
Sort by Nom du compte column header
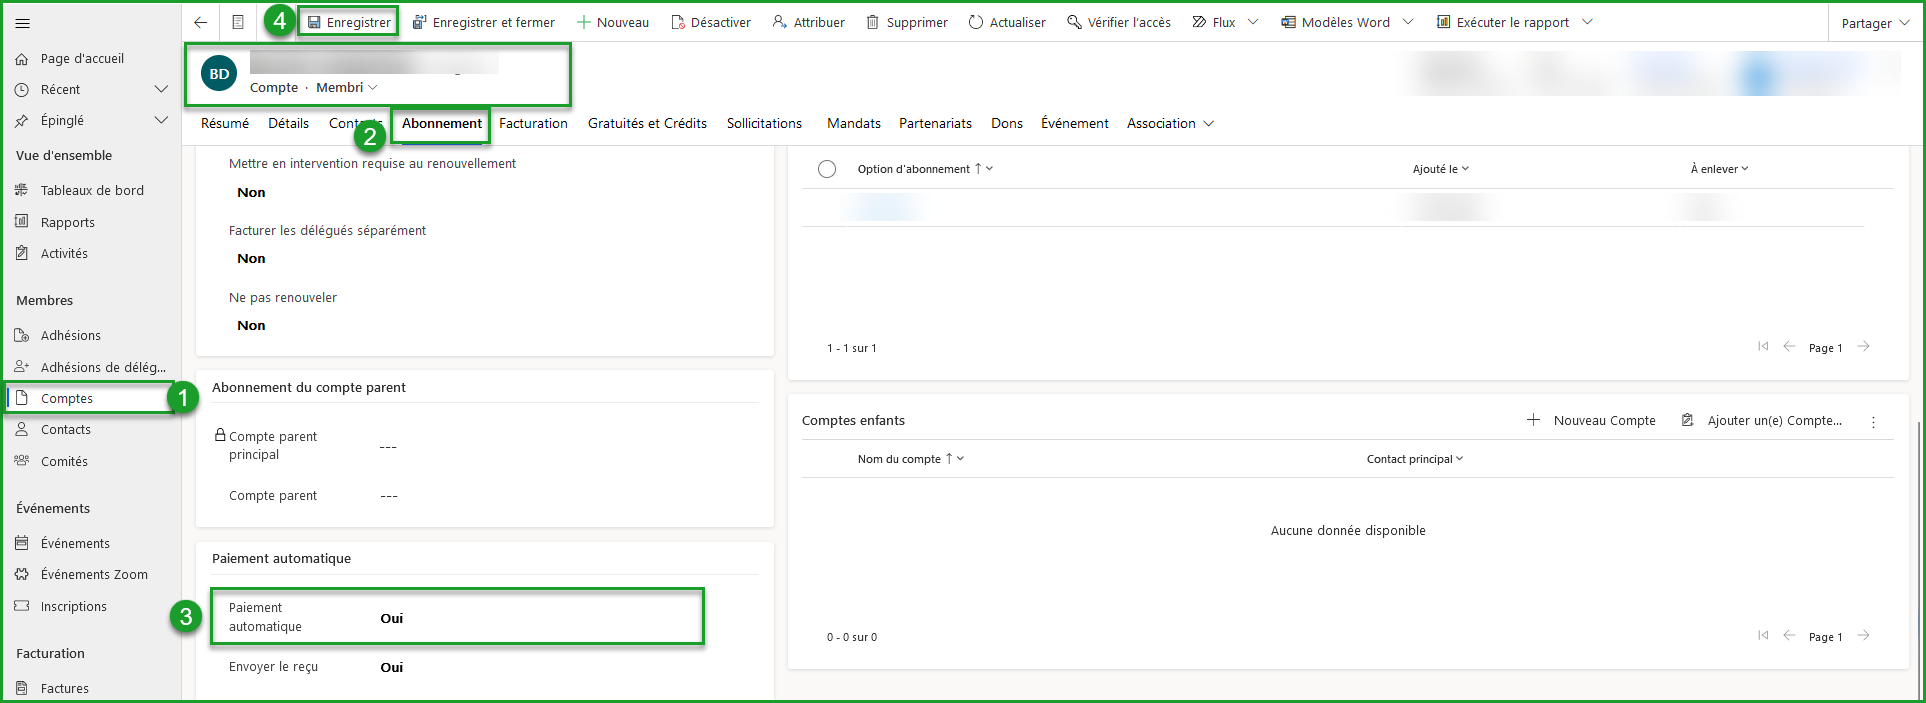click(899, 459)
